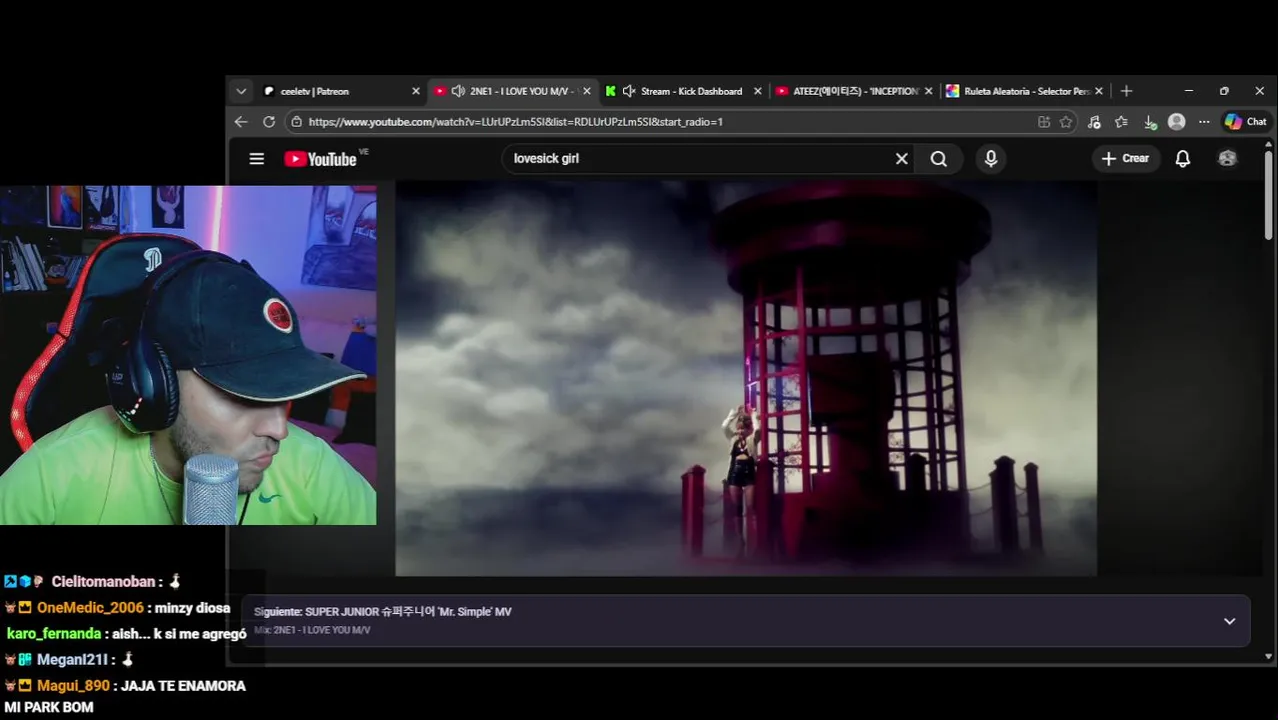This screenshot has height=720, width=1278.
Task: Restore down the browser window
Action: 1224,91
